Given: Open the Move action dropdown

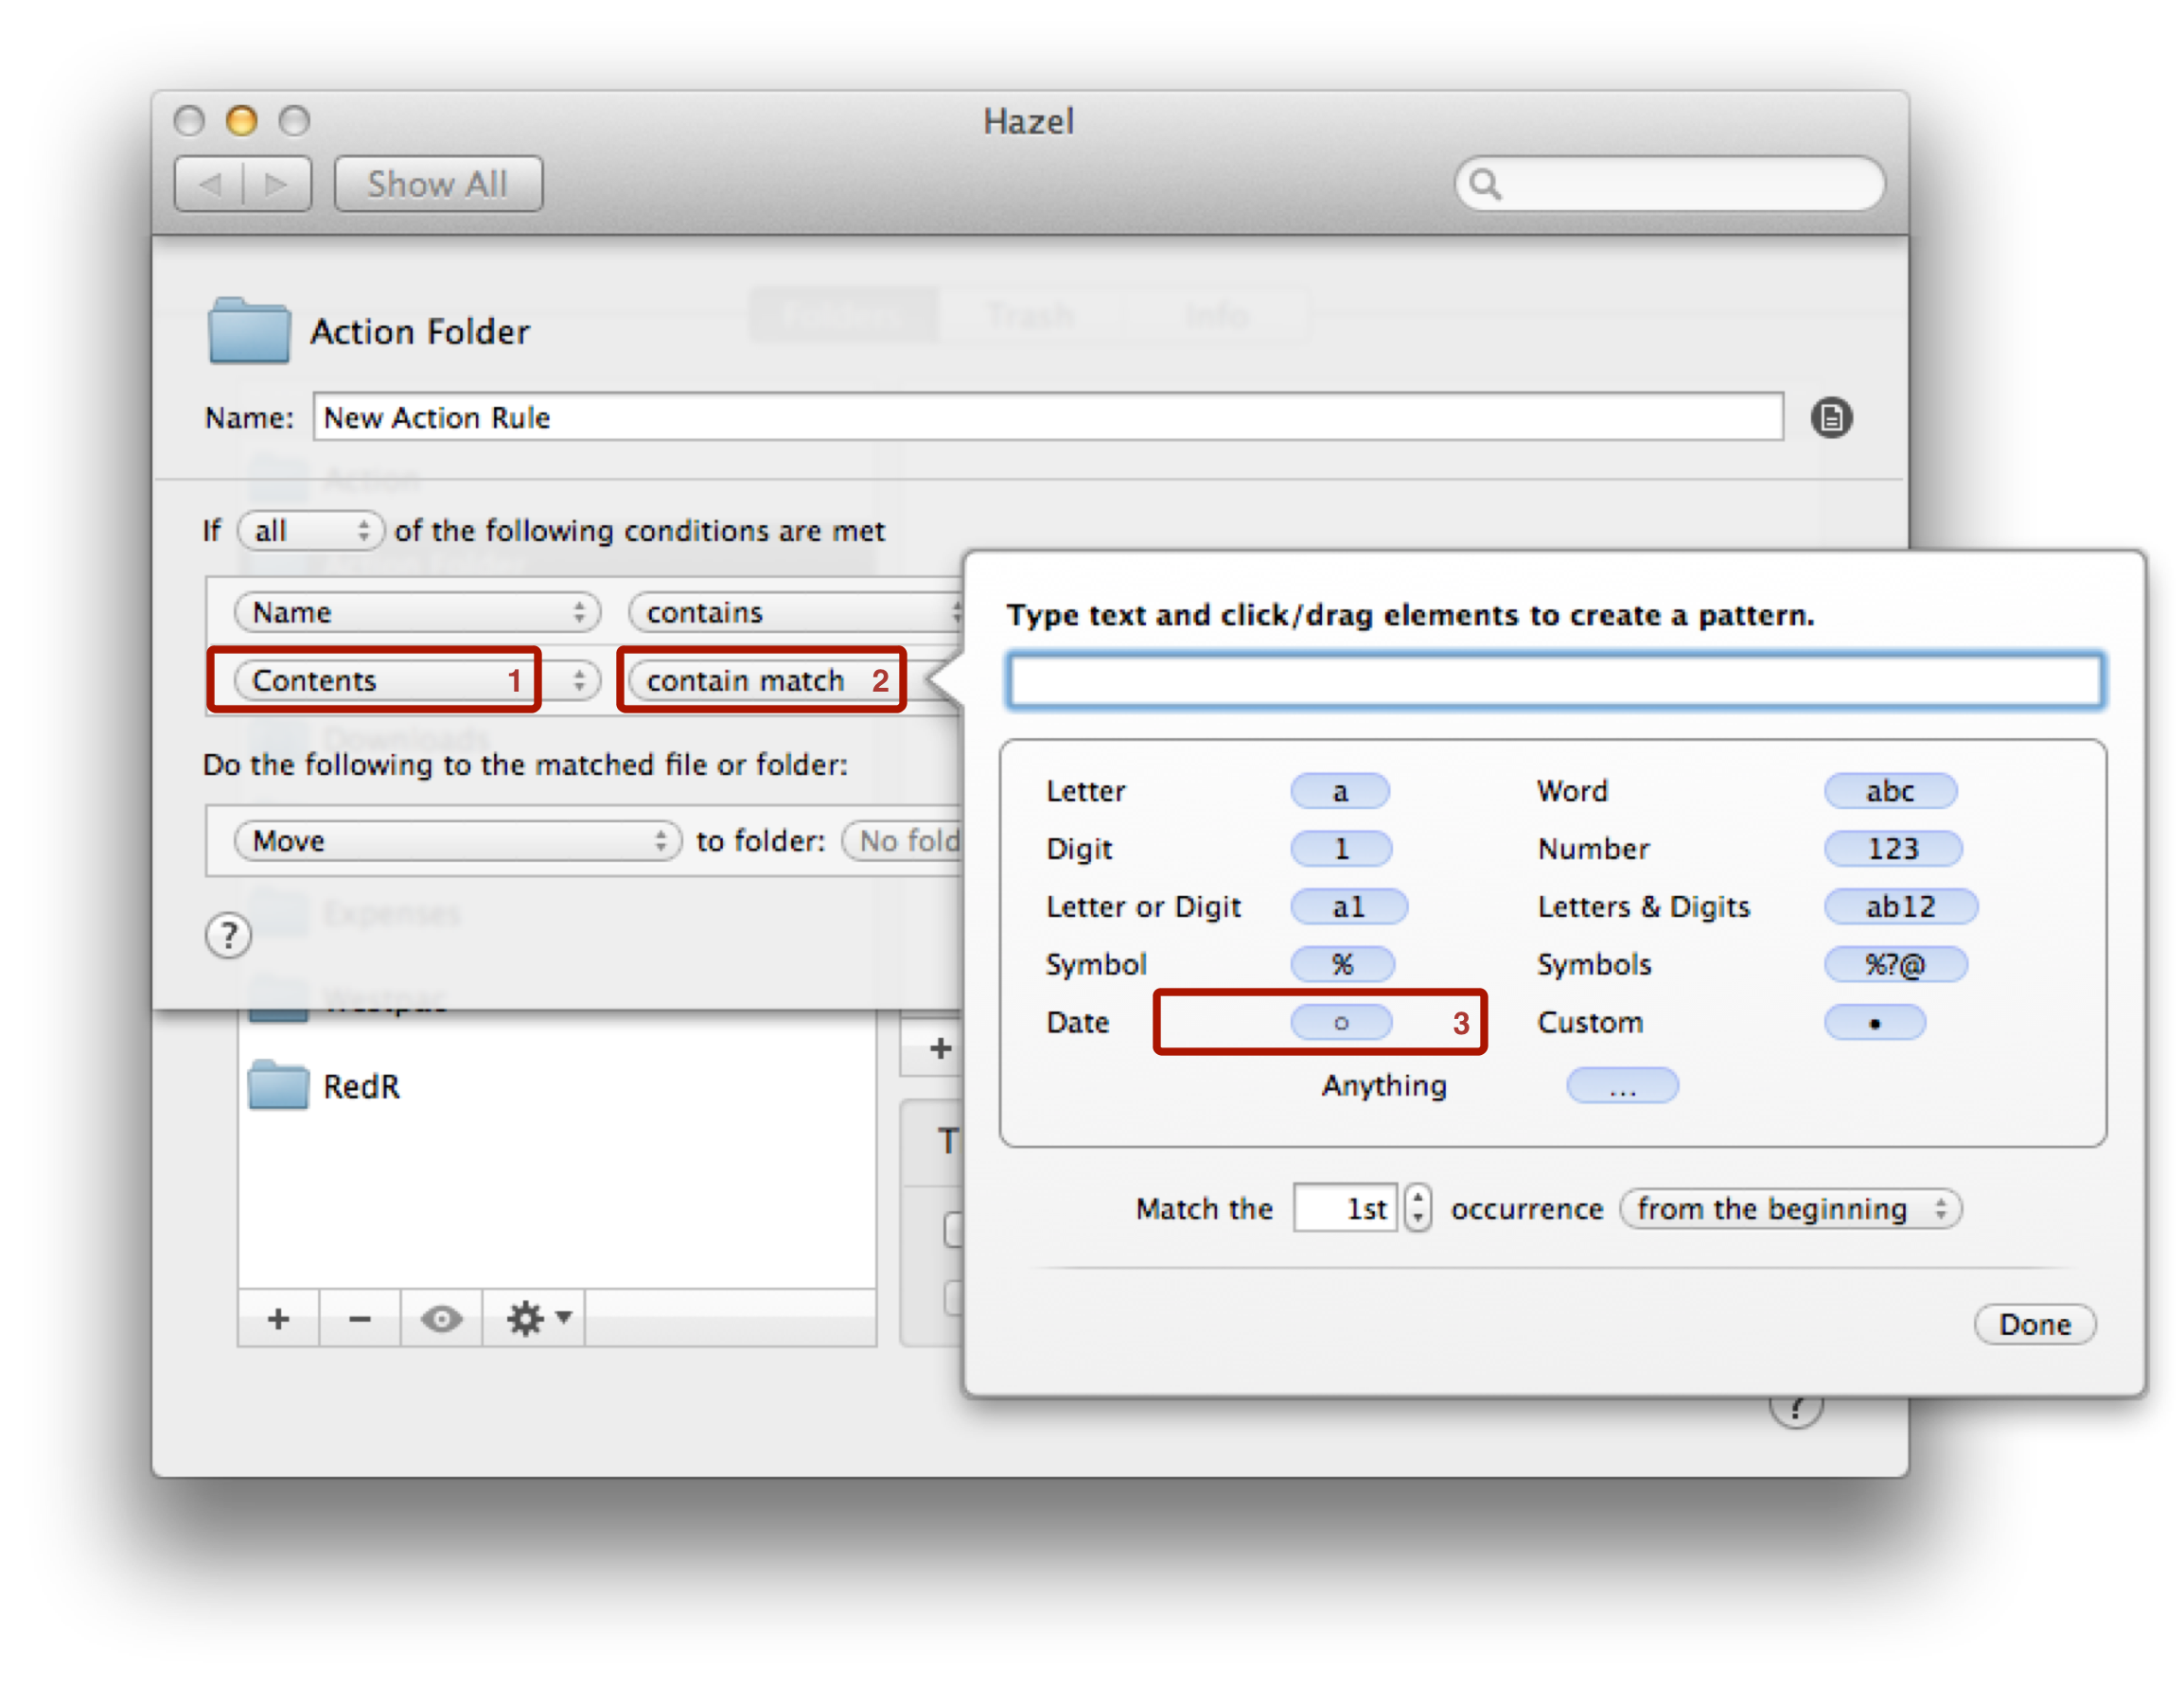Looking at the screenshot, I should 458,841.
